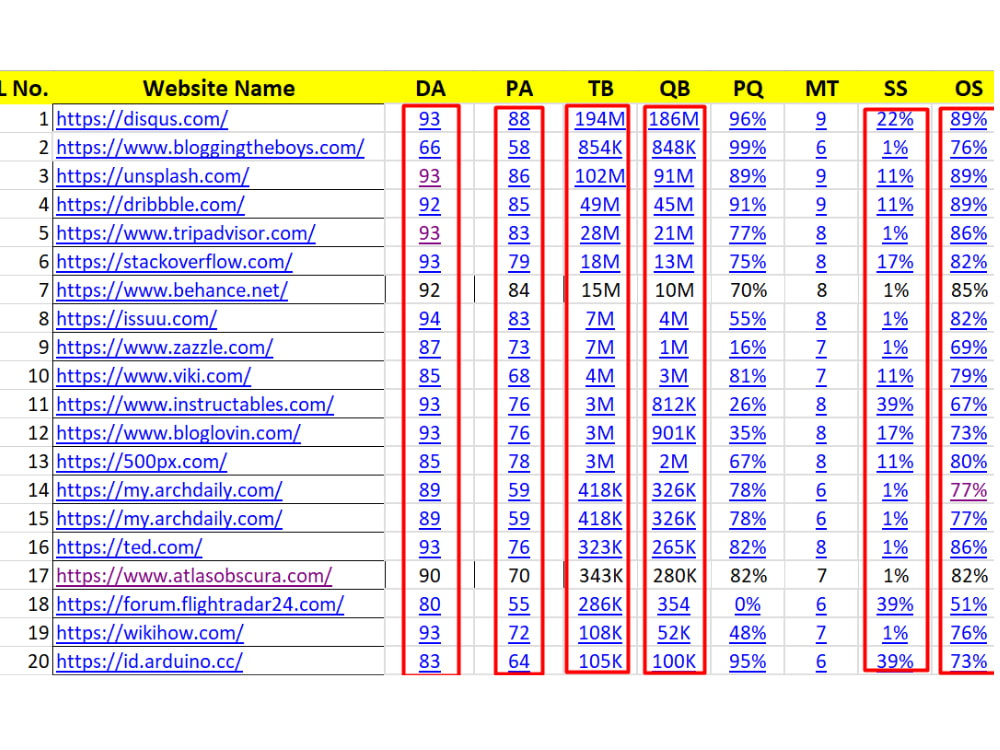Viewport: 1000px width, 750px height.
Task: Select the DA column header
Action: pos(430,88)
